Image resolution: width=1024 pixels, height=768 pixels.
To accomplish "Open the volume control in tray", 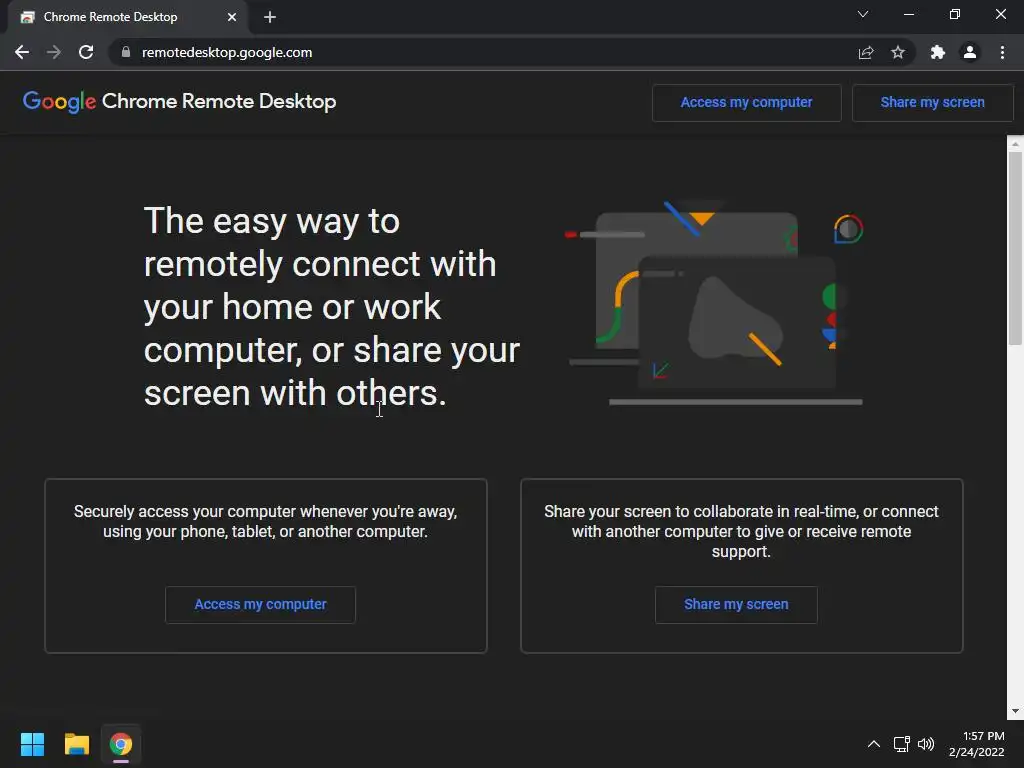I will [x=926, y=744].
